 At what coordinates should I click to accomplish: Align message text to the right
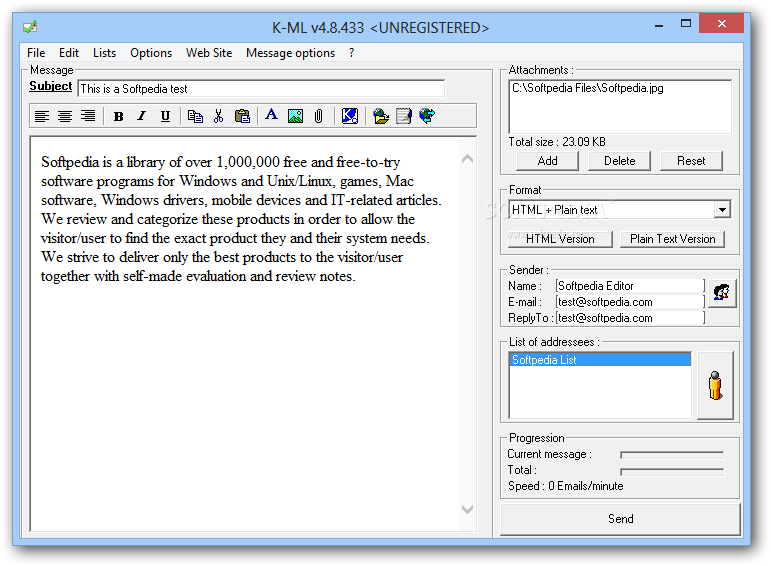pyautogui.click(x=88, y=116)
